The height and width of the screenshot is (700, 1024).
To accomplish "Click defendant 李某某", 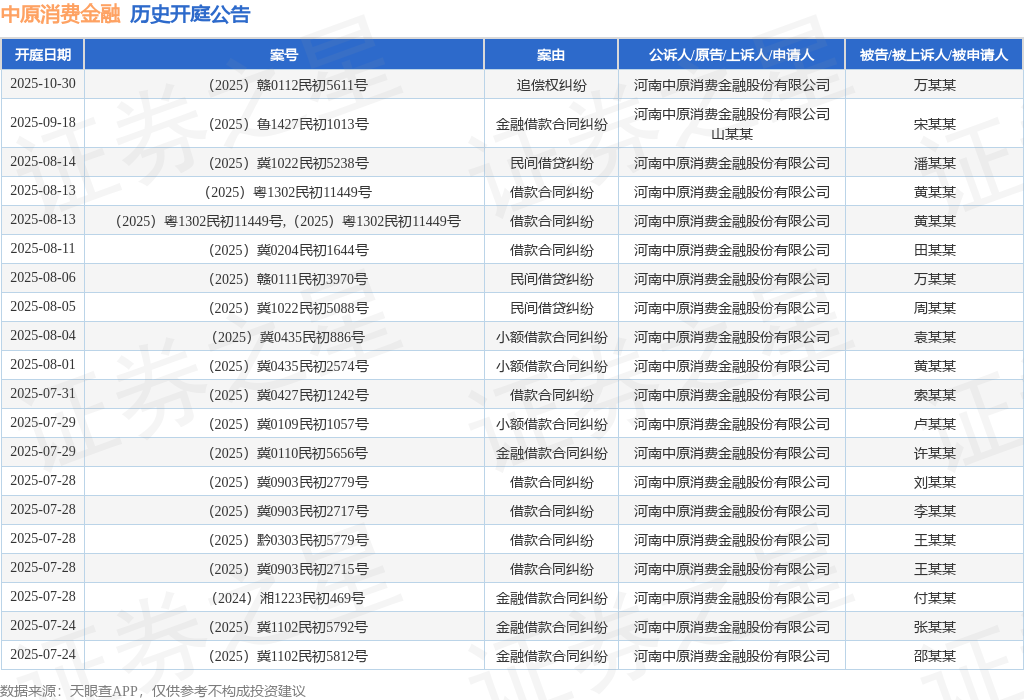I will pyautogui.click(x=935, y=511).
